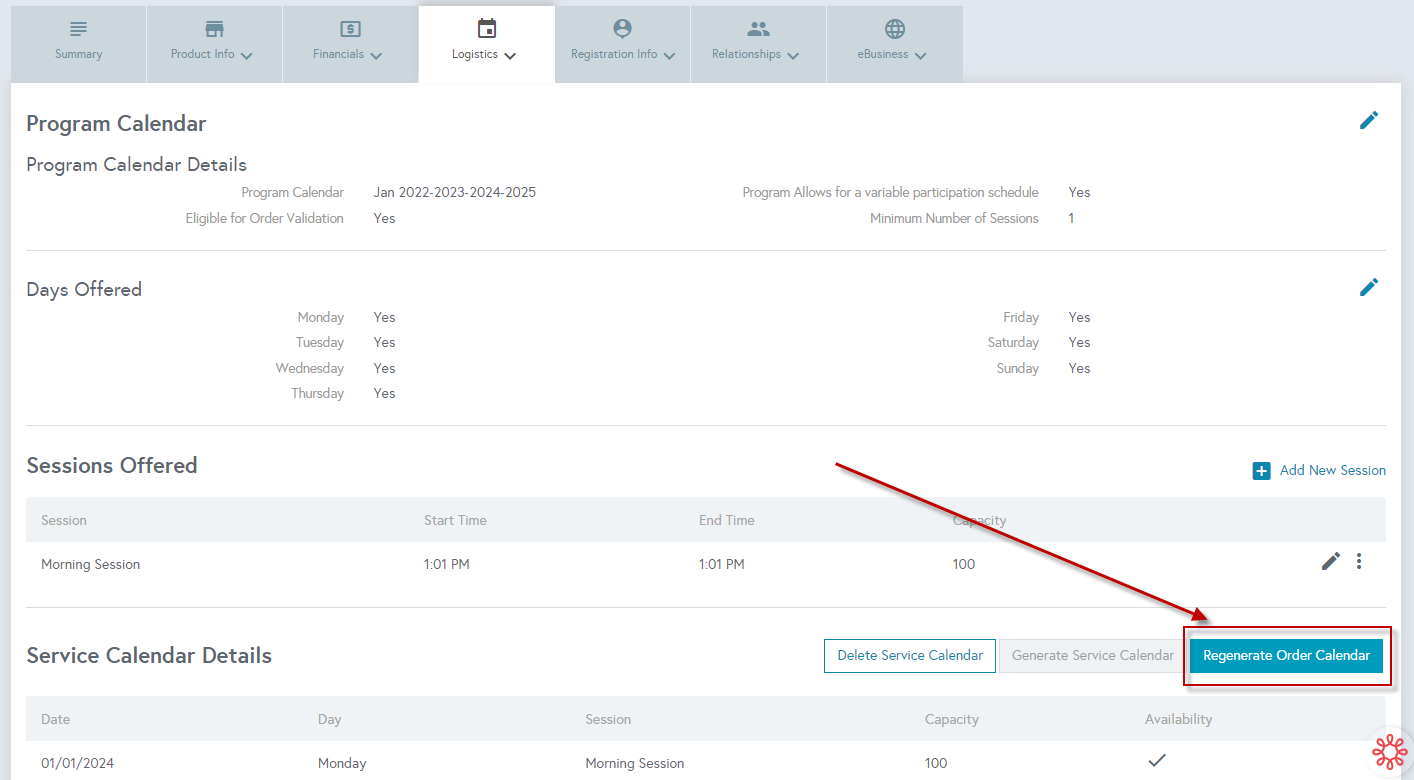Open the Financials tab
This screenshot has height=780, width=1414.
tap(350, 44)
